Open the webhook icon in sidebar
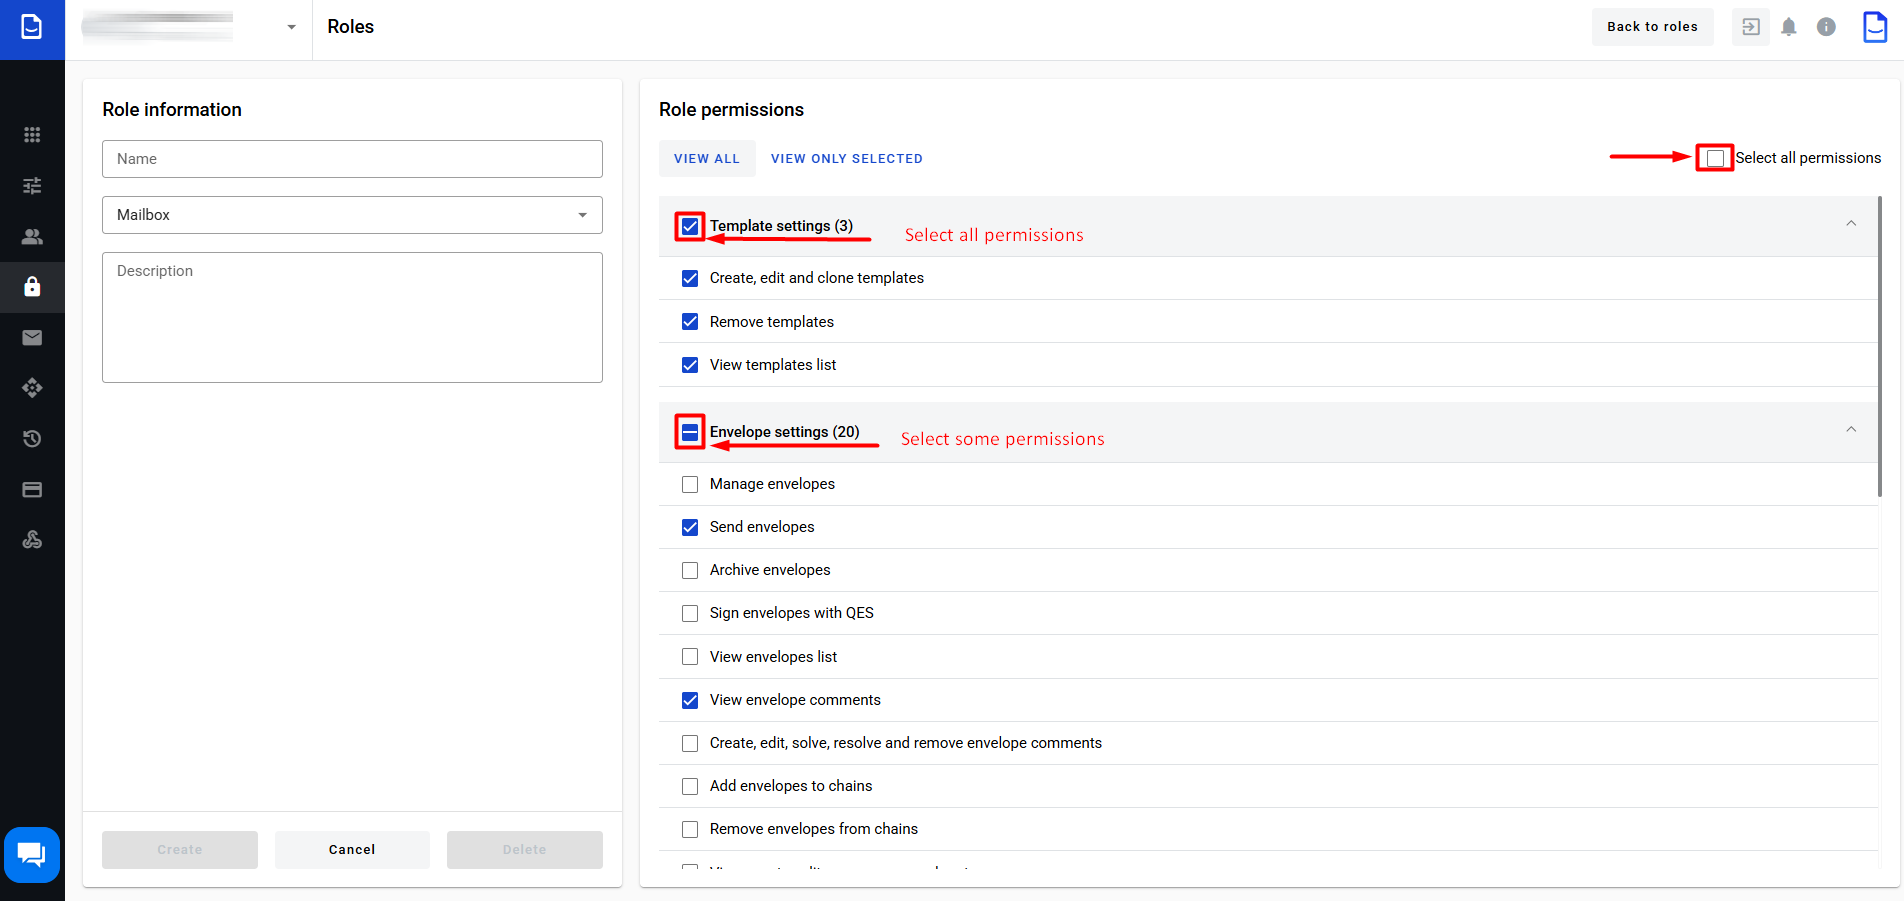Screen dimensions: 1904x901 coord(32,540)
